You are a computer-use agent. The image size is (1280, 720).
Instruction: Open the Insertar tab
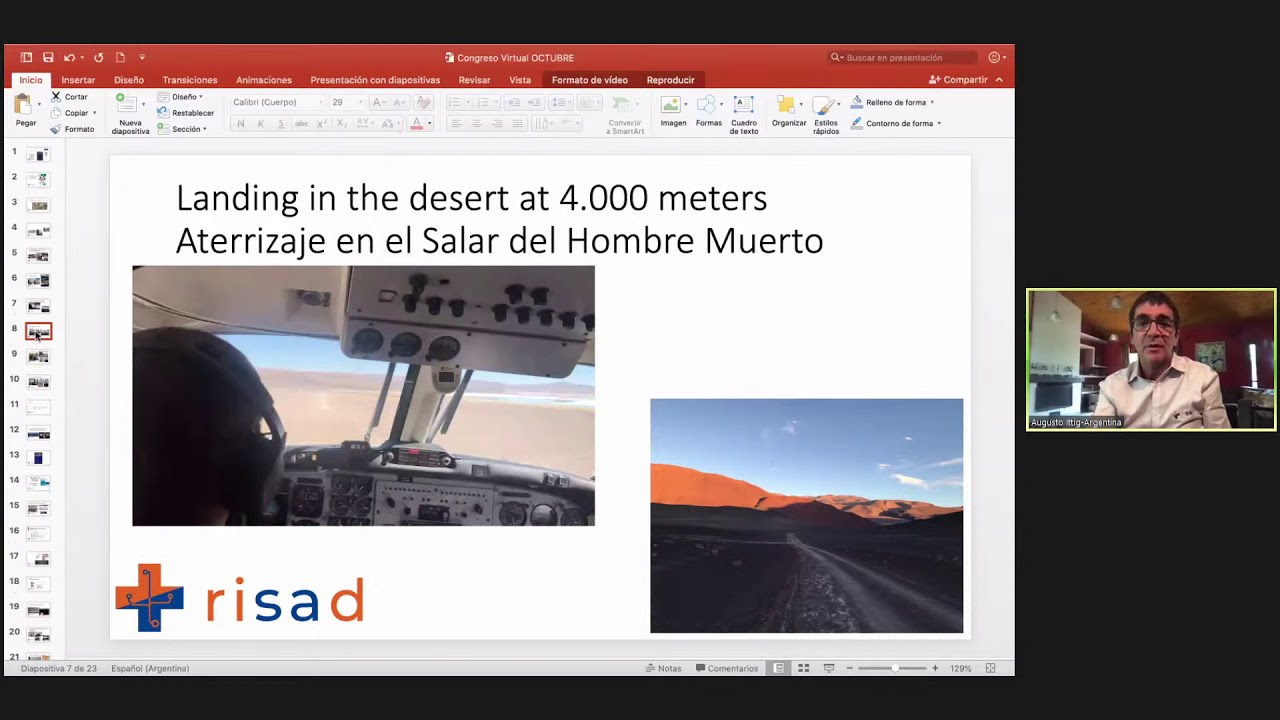(x=78, y=80)
